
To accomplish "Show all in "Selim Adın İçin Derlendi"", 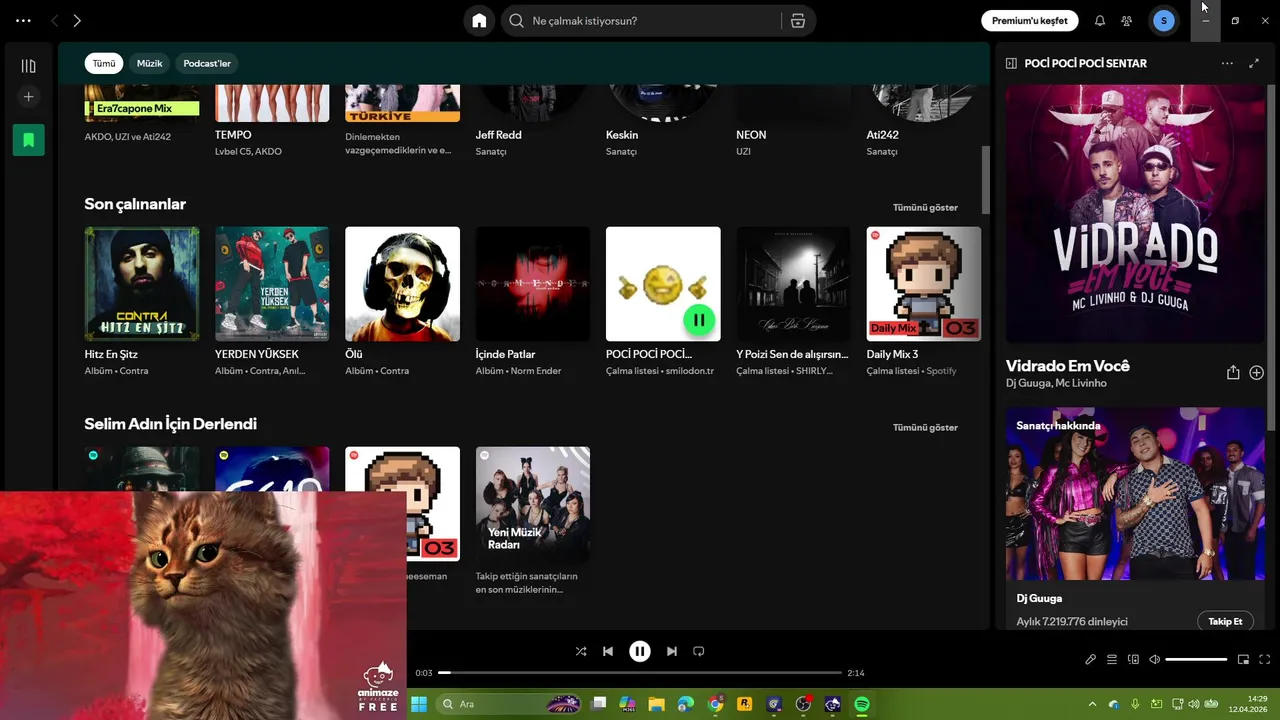I will pos(925,428).
